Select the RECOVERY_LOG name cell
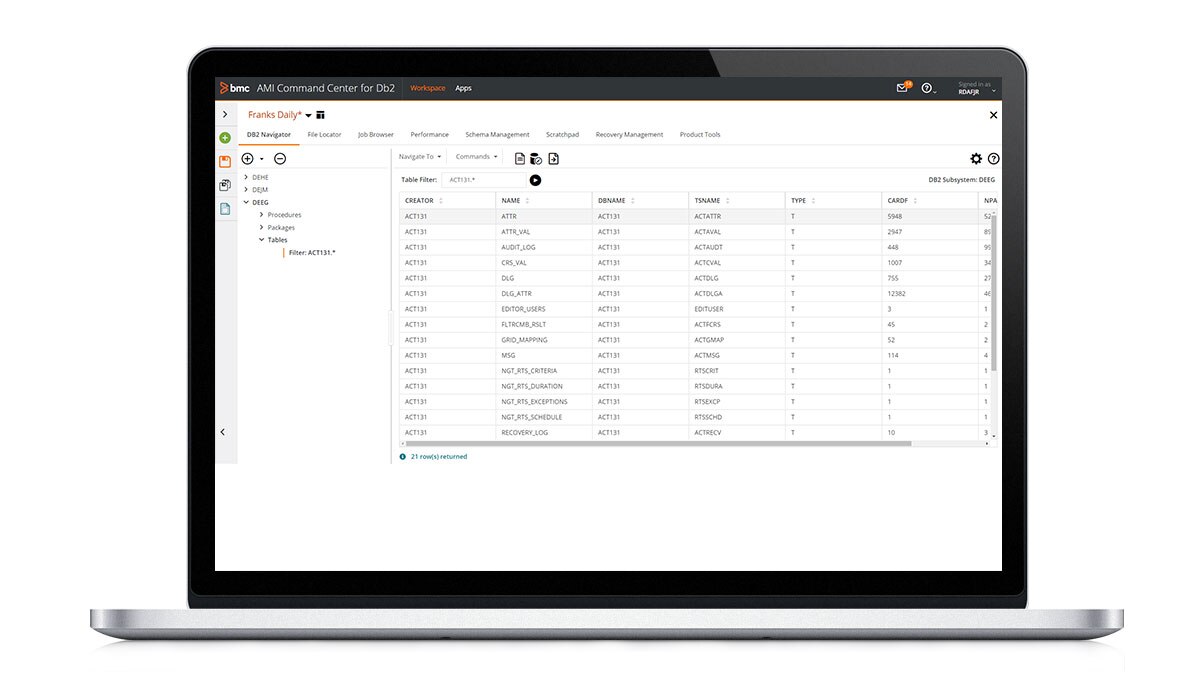 (545, 432)
